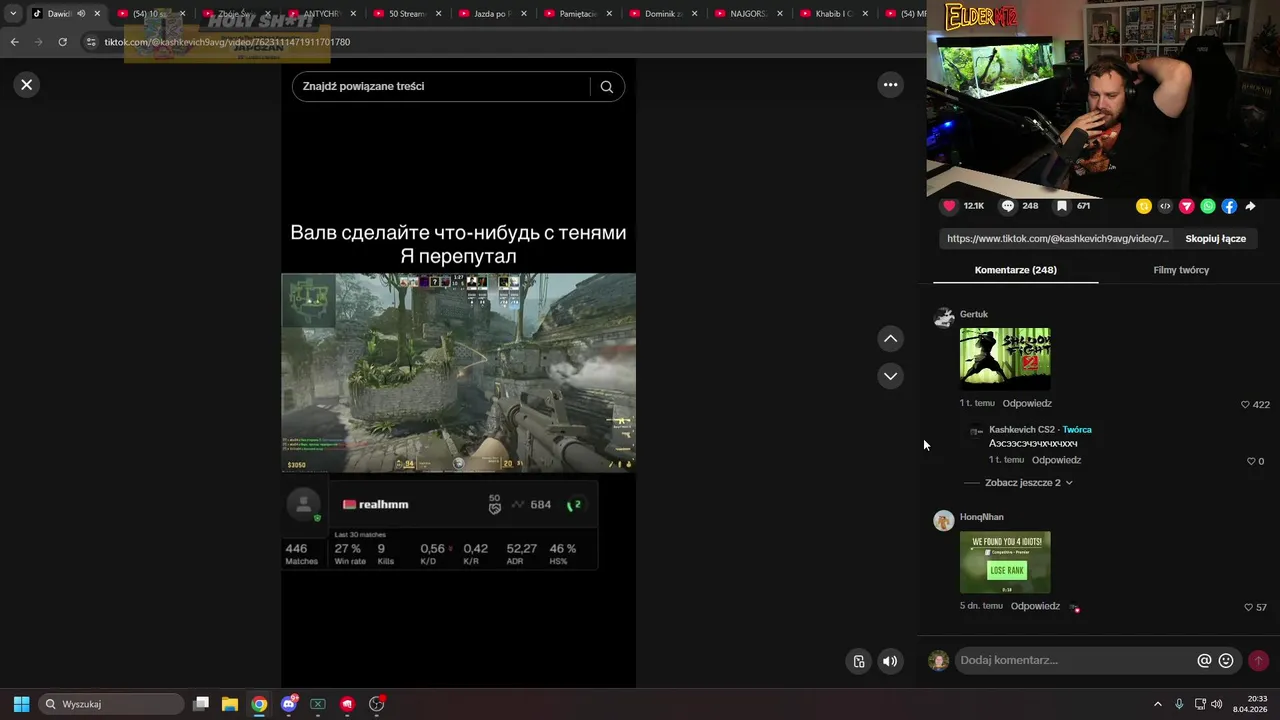1280x720 pixels.
Task: Switch to the 'Pamiętacie' YouTube tab
Action: [578, 14]
